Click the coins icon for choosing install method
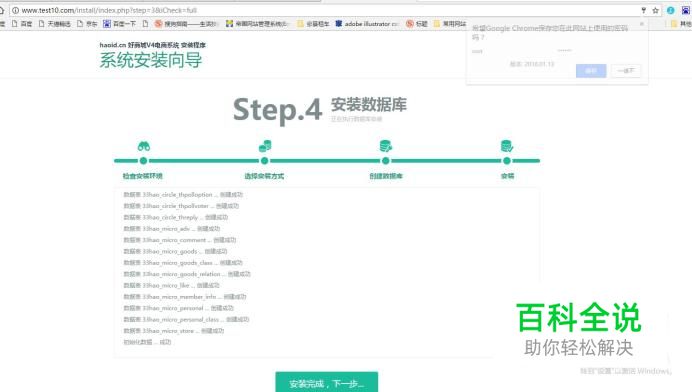 [x=265, y=146]
